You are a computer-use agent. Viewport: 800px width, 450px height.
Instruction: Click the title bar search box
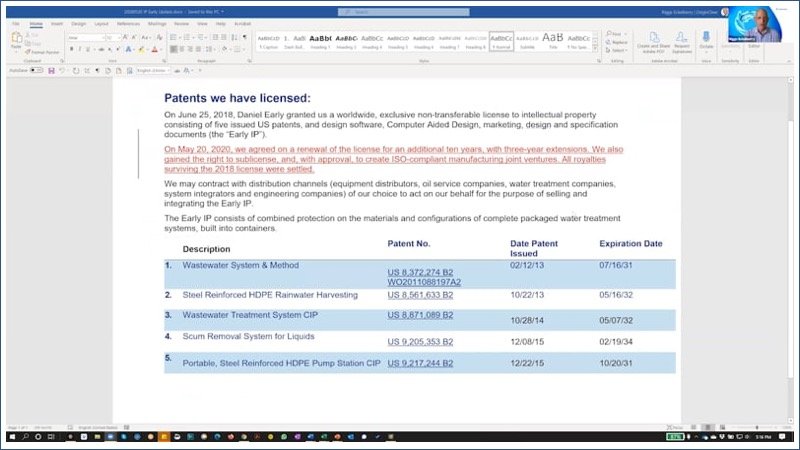(403, 12)
